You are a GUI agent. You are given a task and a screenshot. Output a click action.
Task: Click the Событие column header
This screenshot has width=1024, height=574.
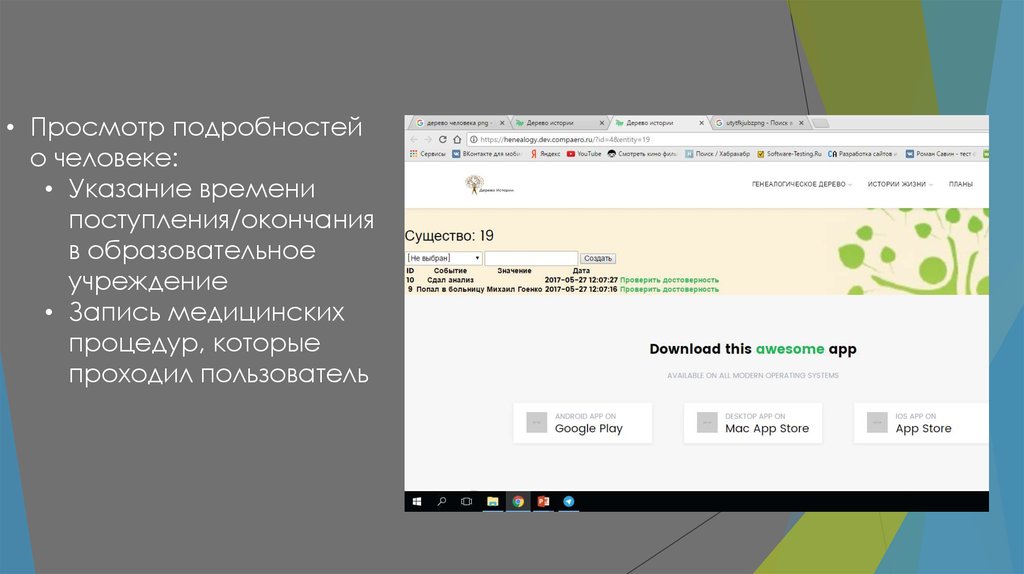click(x=451, y=270)
